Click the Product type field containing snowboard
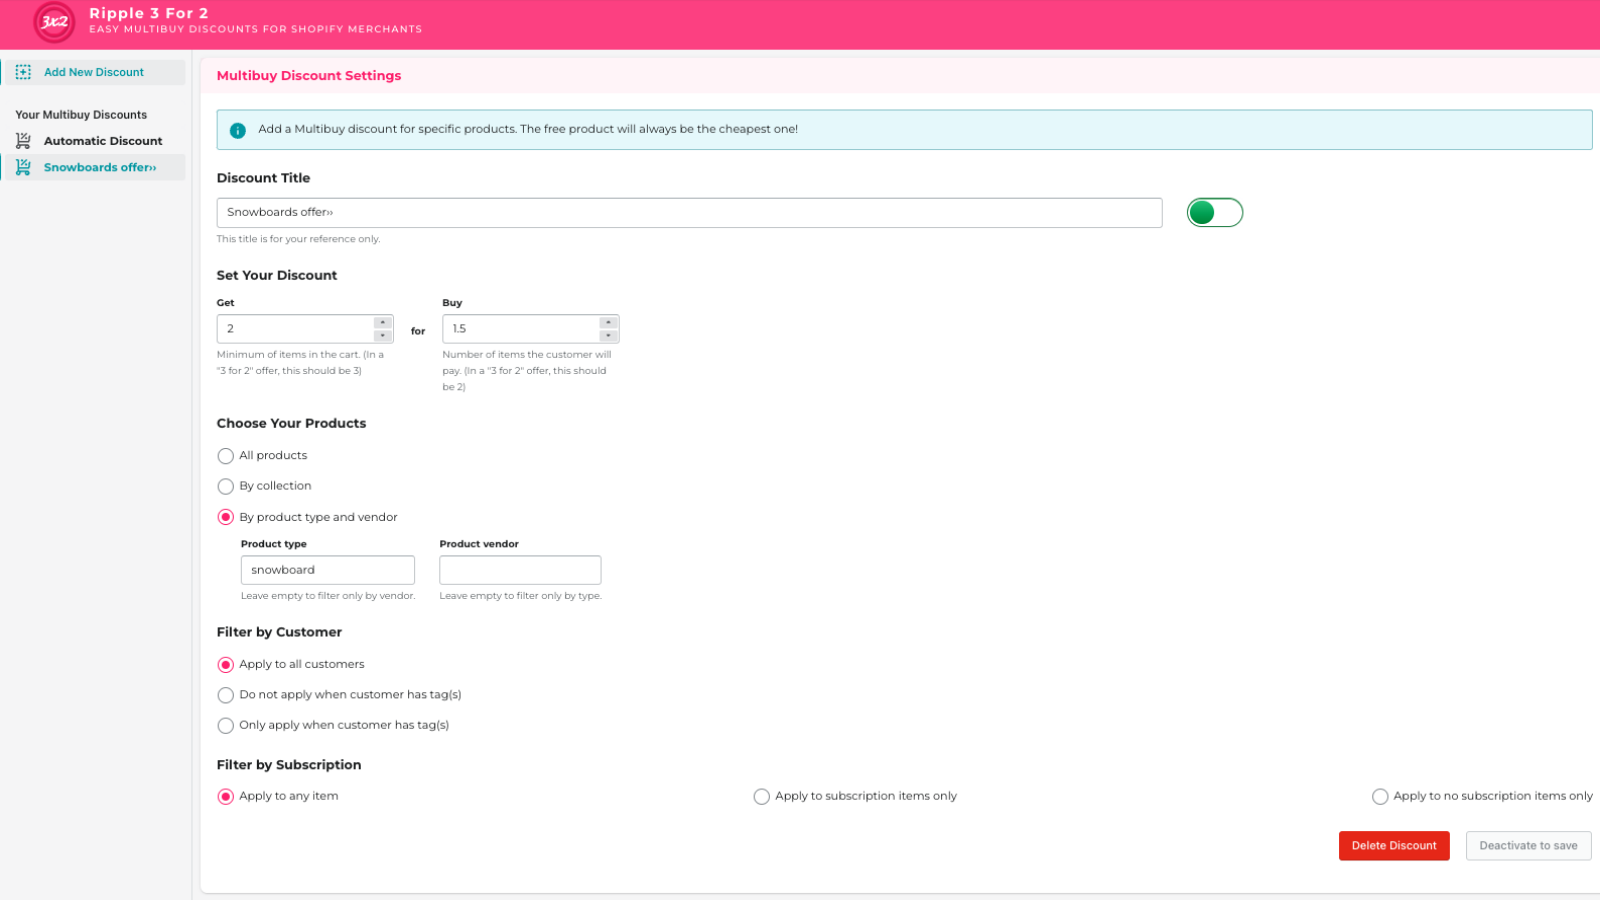 (x=328, y=569)
